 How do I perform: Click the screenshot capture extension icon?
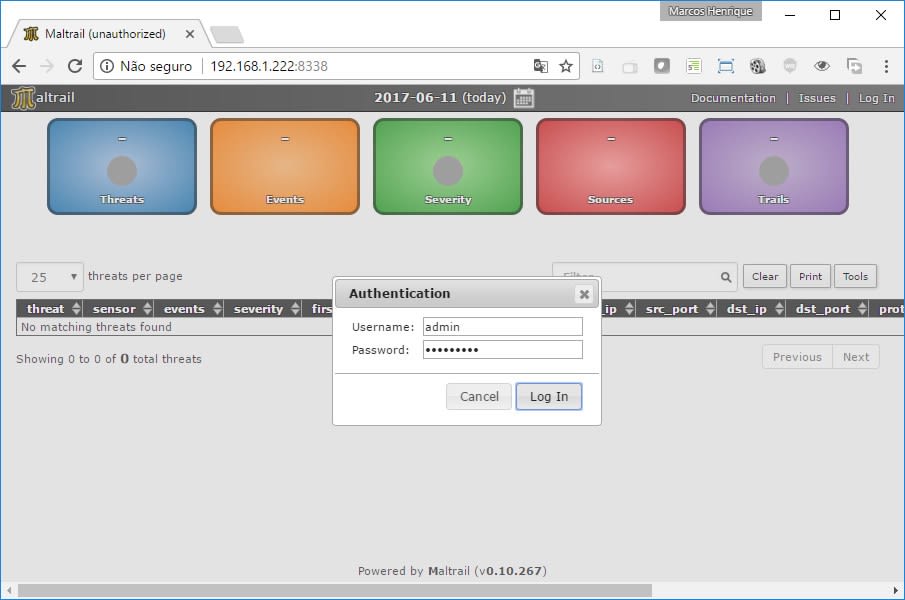click(x=726, y=66)
